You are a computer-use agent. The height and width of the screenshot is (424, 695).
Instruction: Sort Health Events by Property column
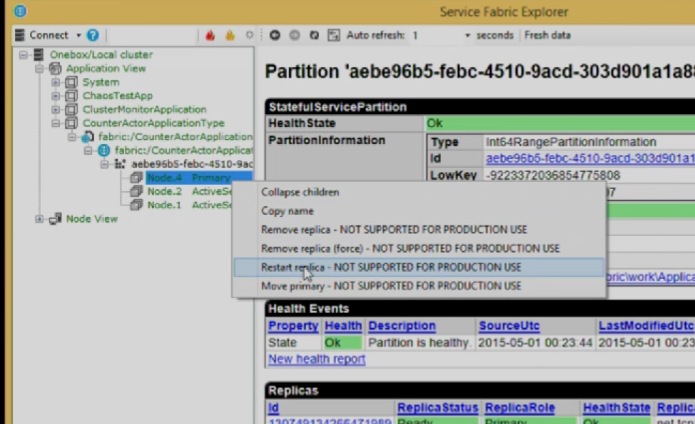(x=293, y=326)
